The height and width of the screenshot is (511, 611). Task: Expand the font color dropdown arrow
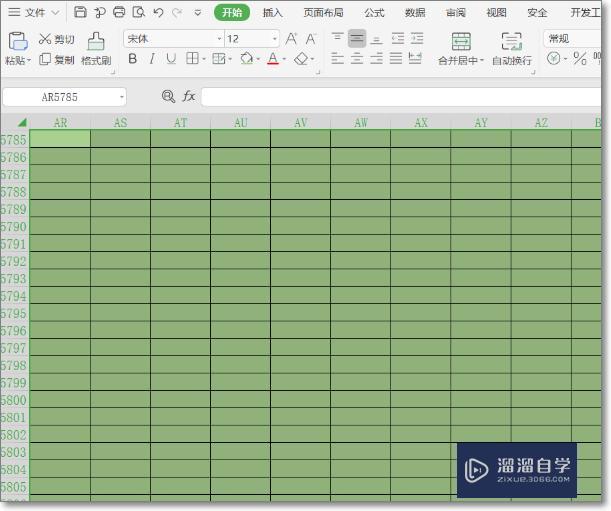284,59
